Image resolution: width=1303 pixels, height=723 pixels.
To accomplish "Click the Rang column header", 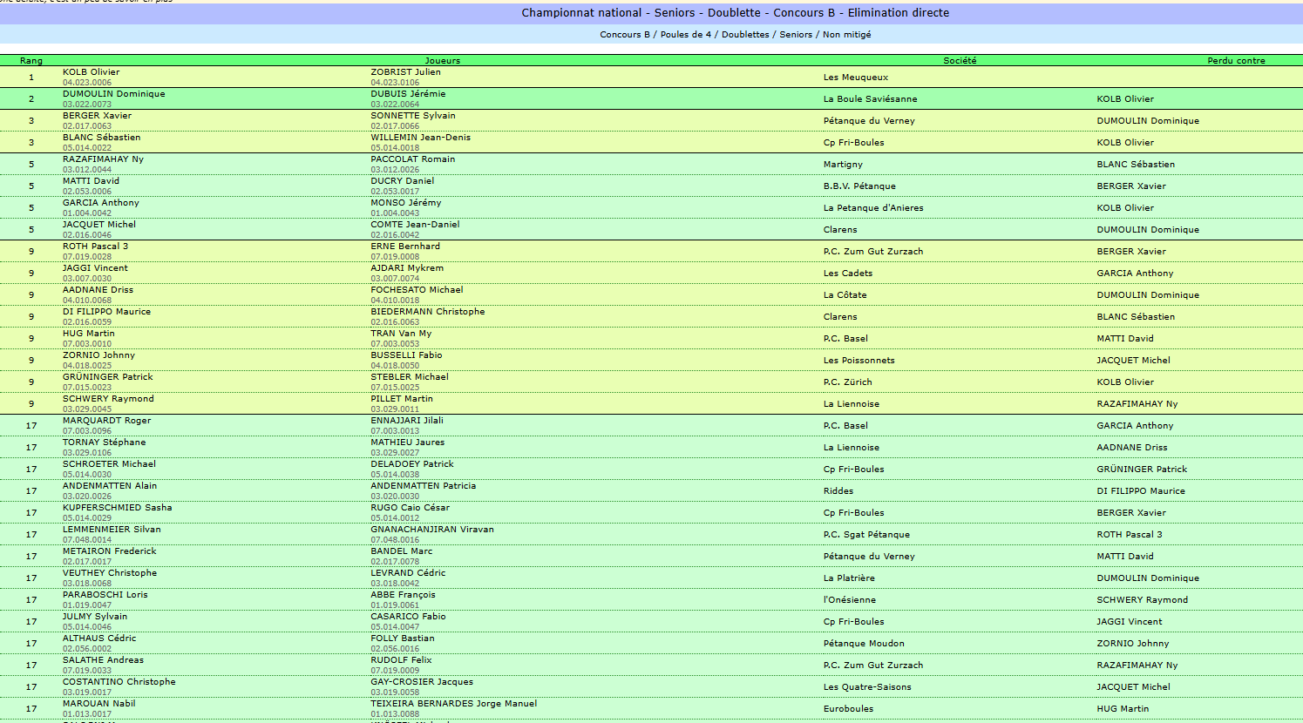I will tap(31, 61).
